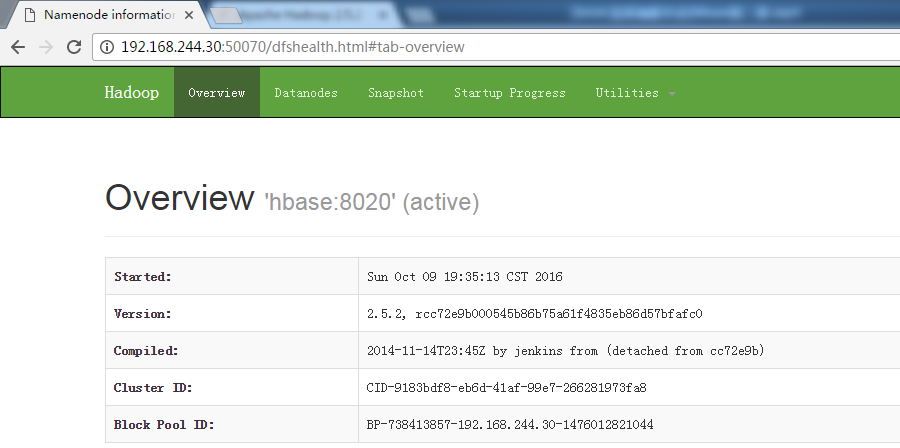Image resolution: width=900 pixels, height=448 pixels.
Task: Click the browser forward arrow
Action: pyautogui.click(x=46, y=47)
